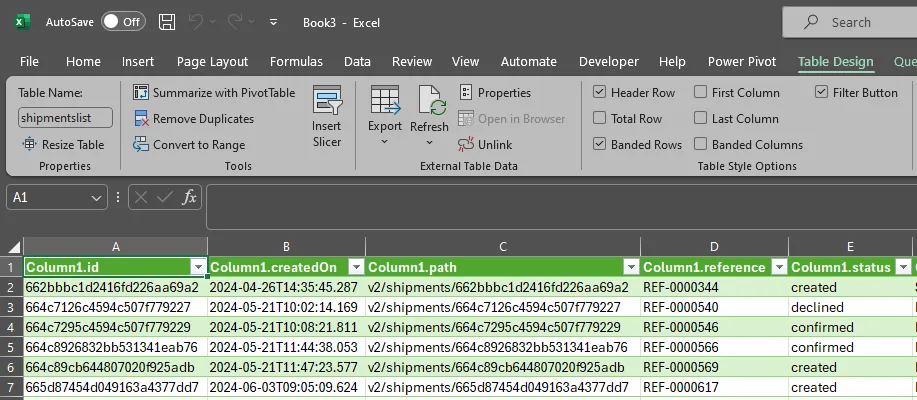The height and width of the screenshot is (400, 917).
Task: Open the Undo history dropdown arrow
Action: tap(212, 22)
